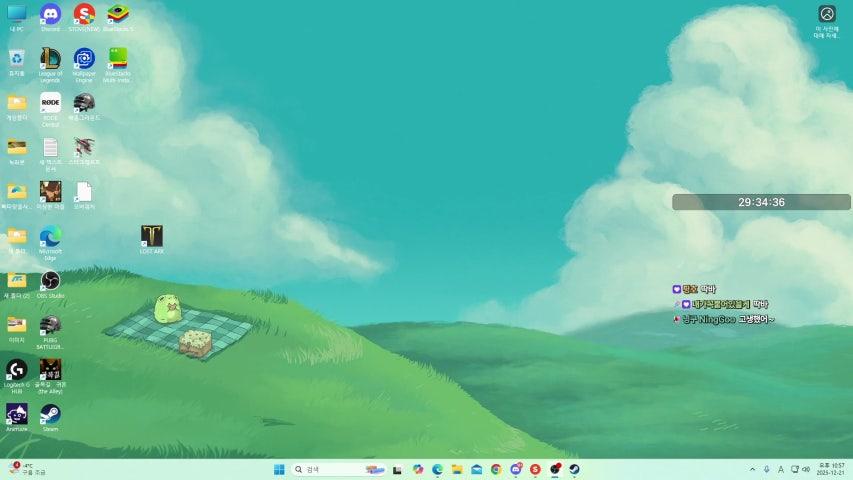Viewport: 853px width, 480px height.
Task: Open the folder beside RODE Central
Action: (x=17, y=107)
